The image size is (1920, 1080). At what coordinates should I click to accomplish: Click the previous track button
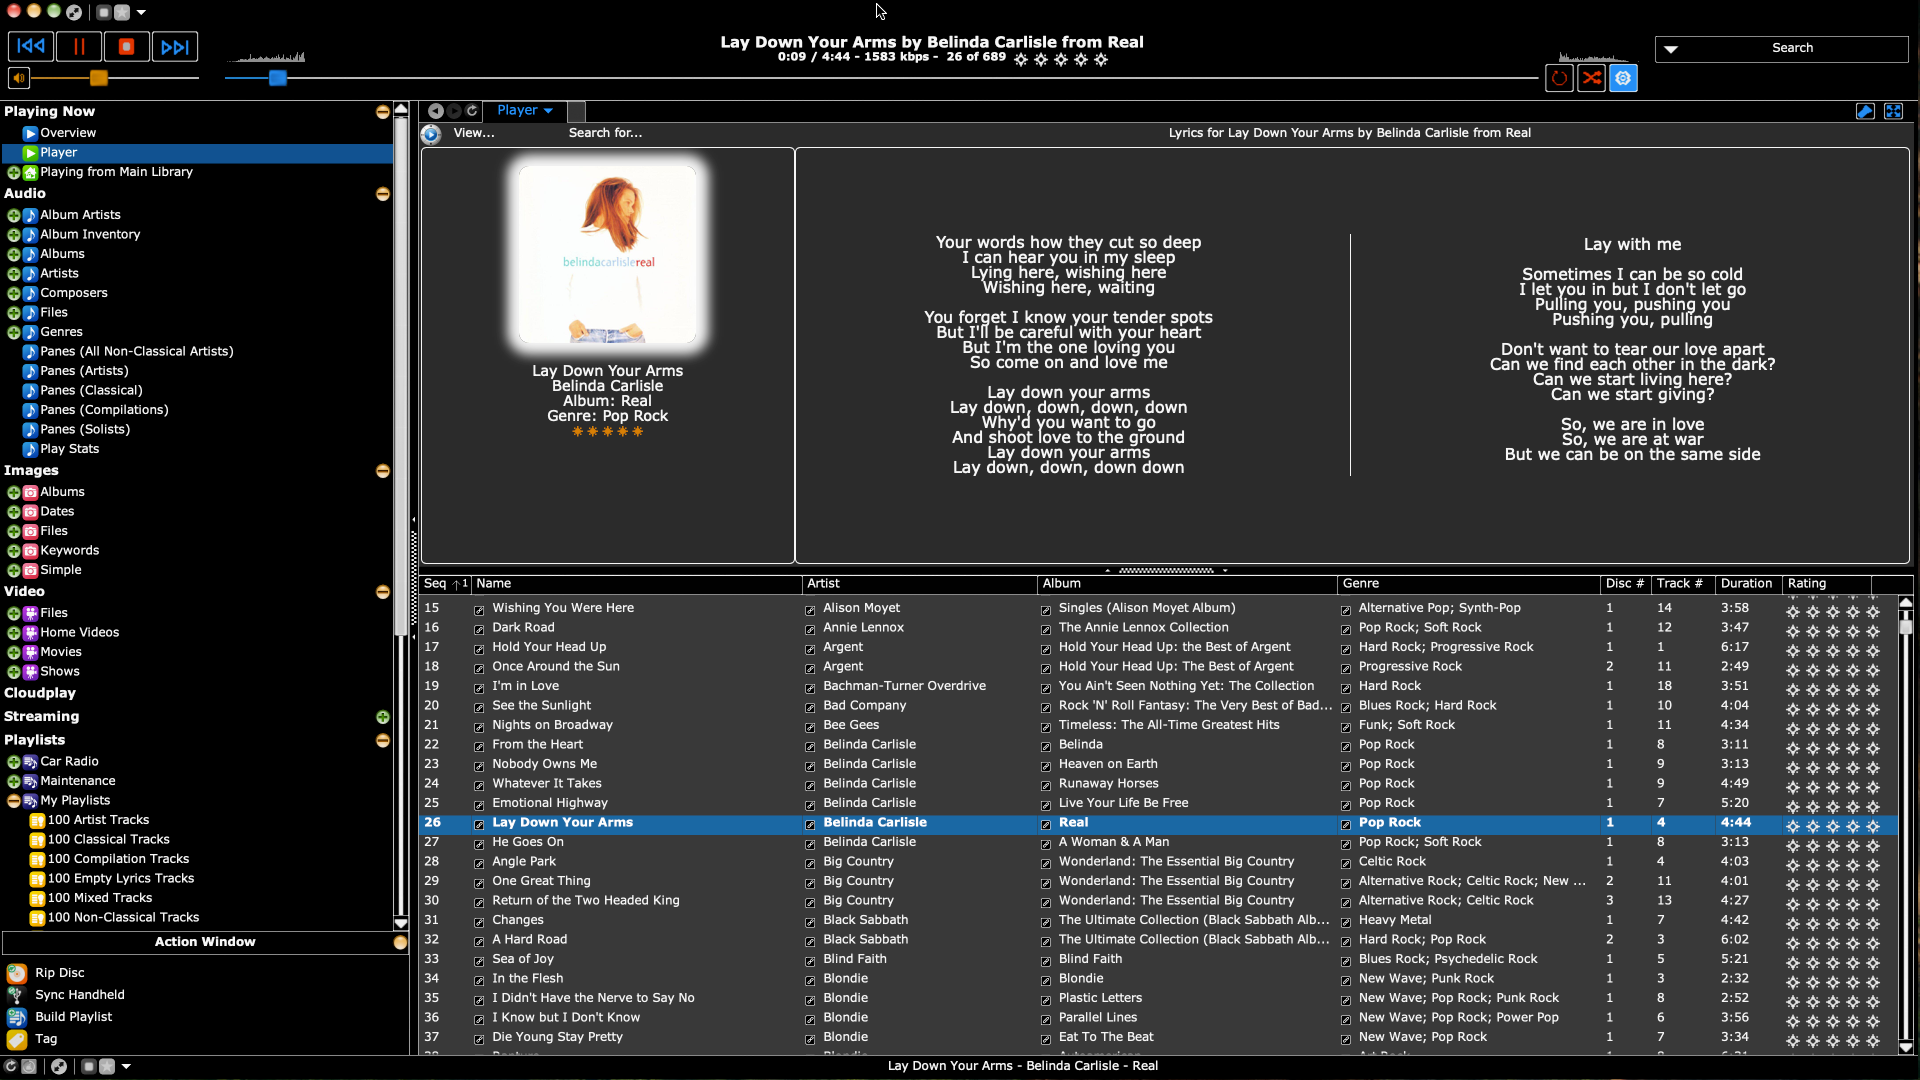click(x=31, y=46)
